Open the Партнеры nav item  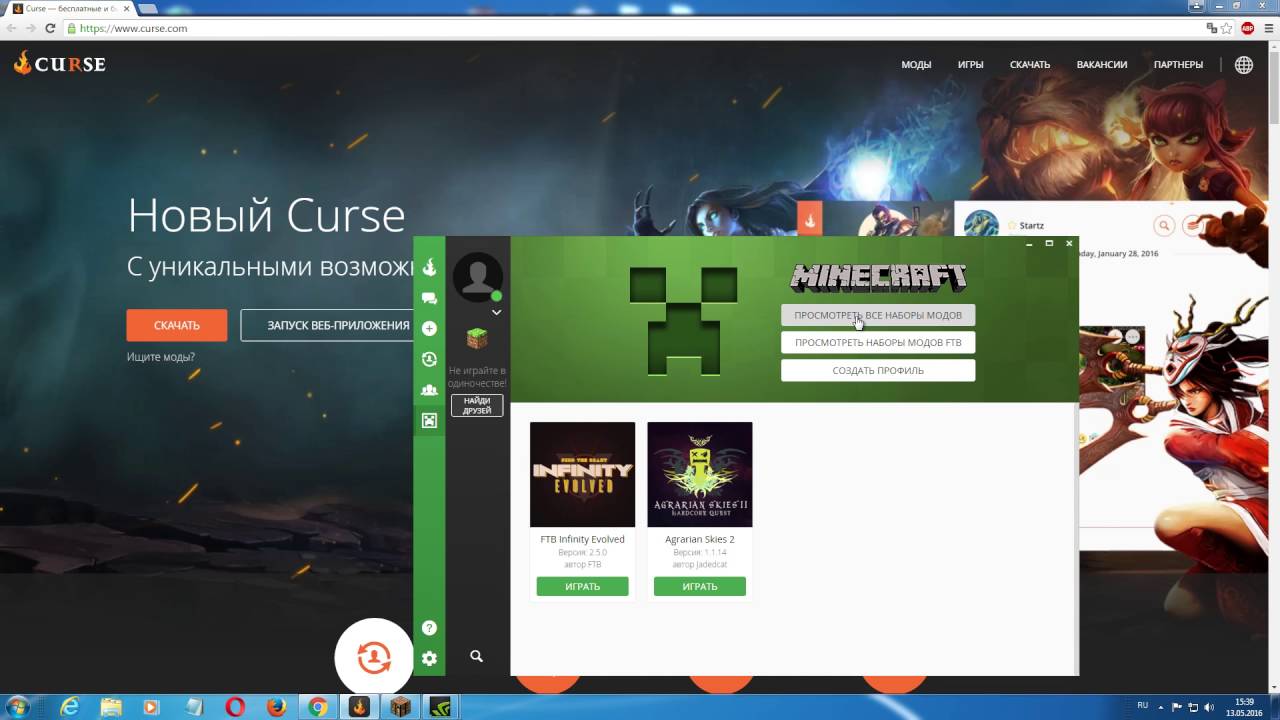1178,64
